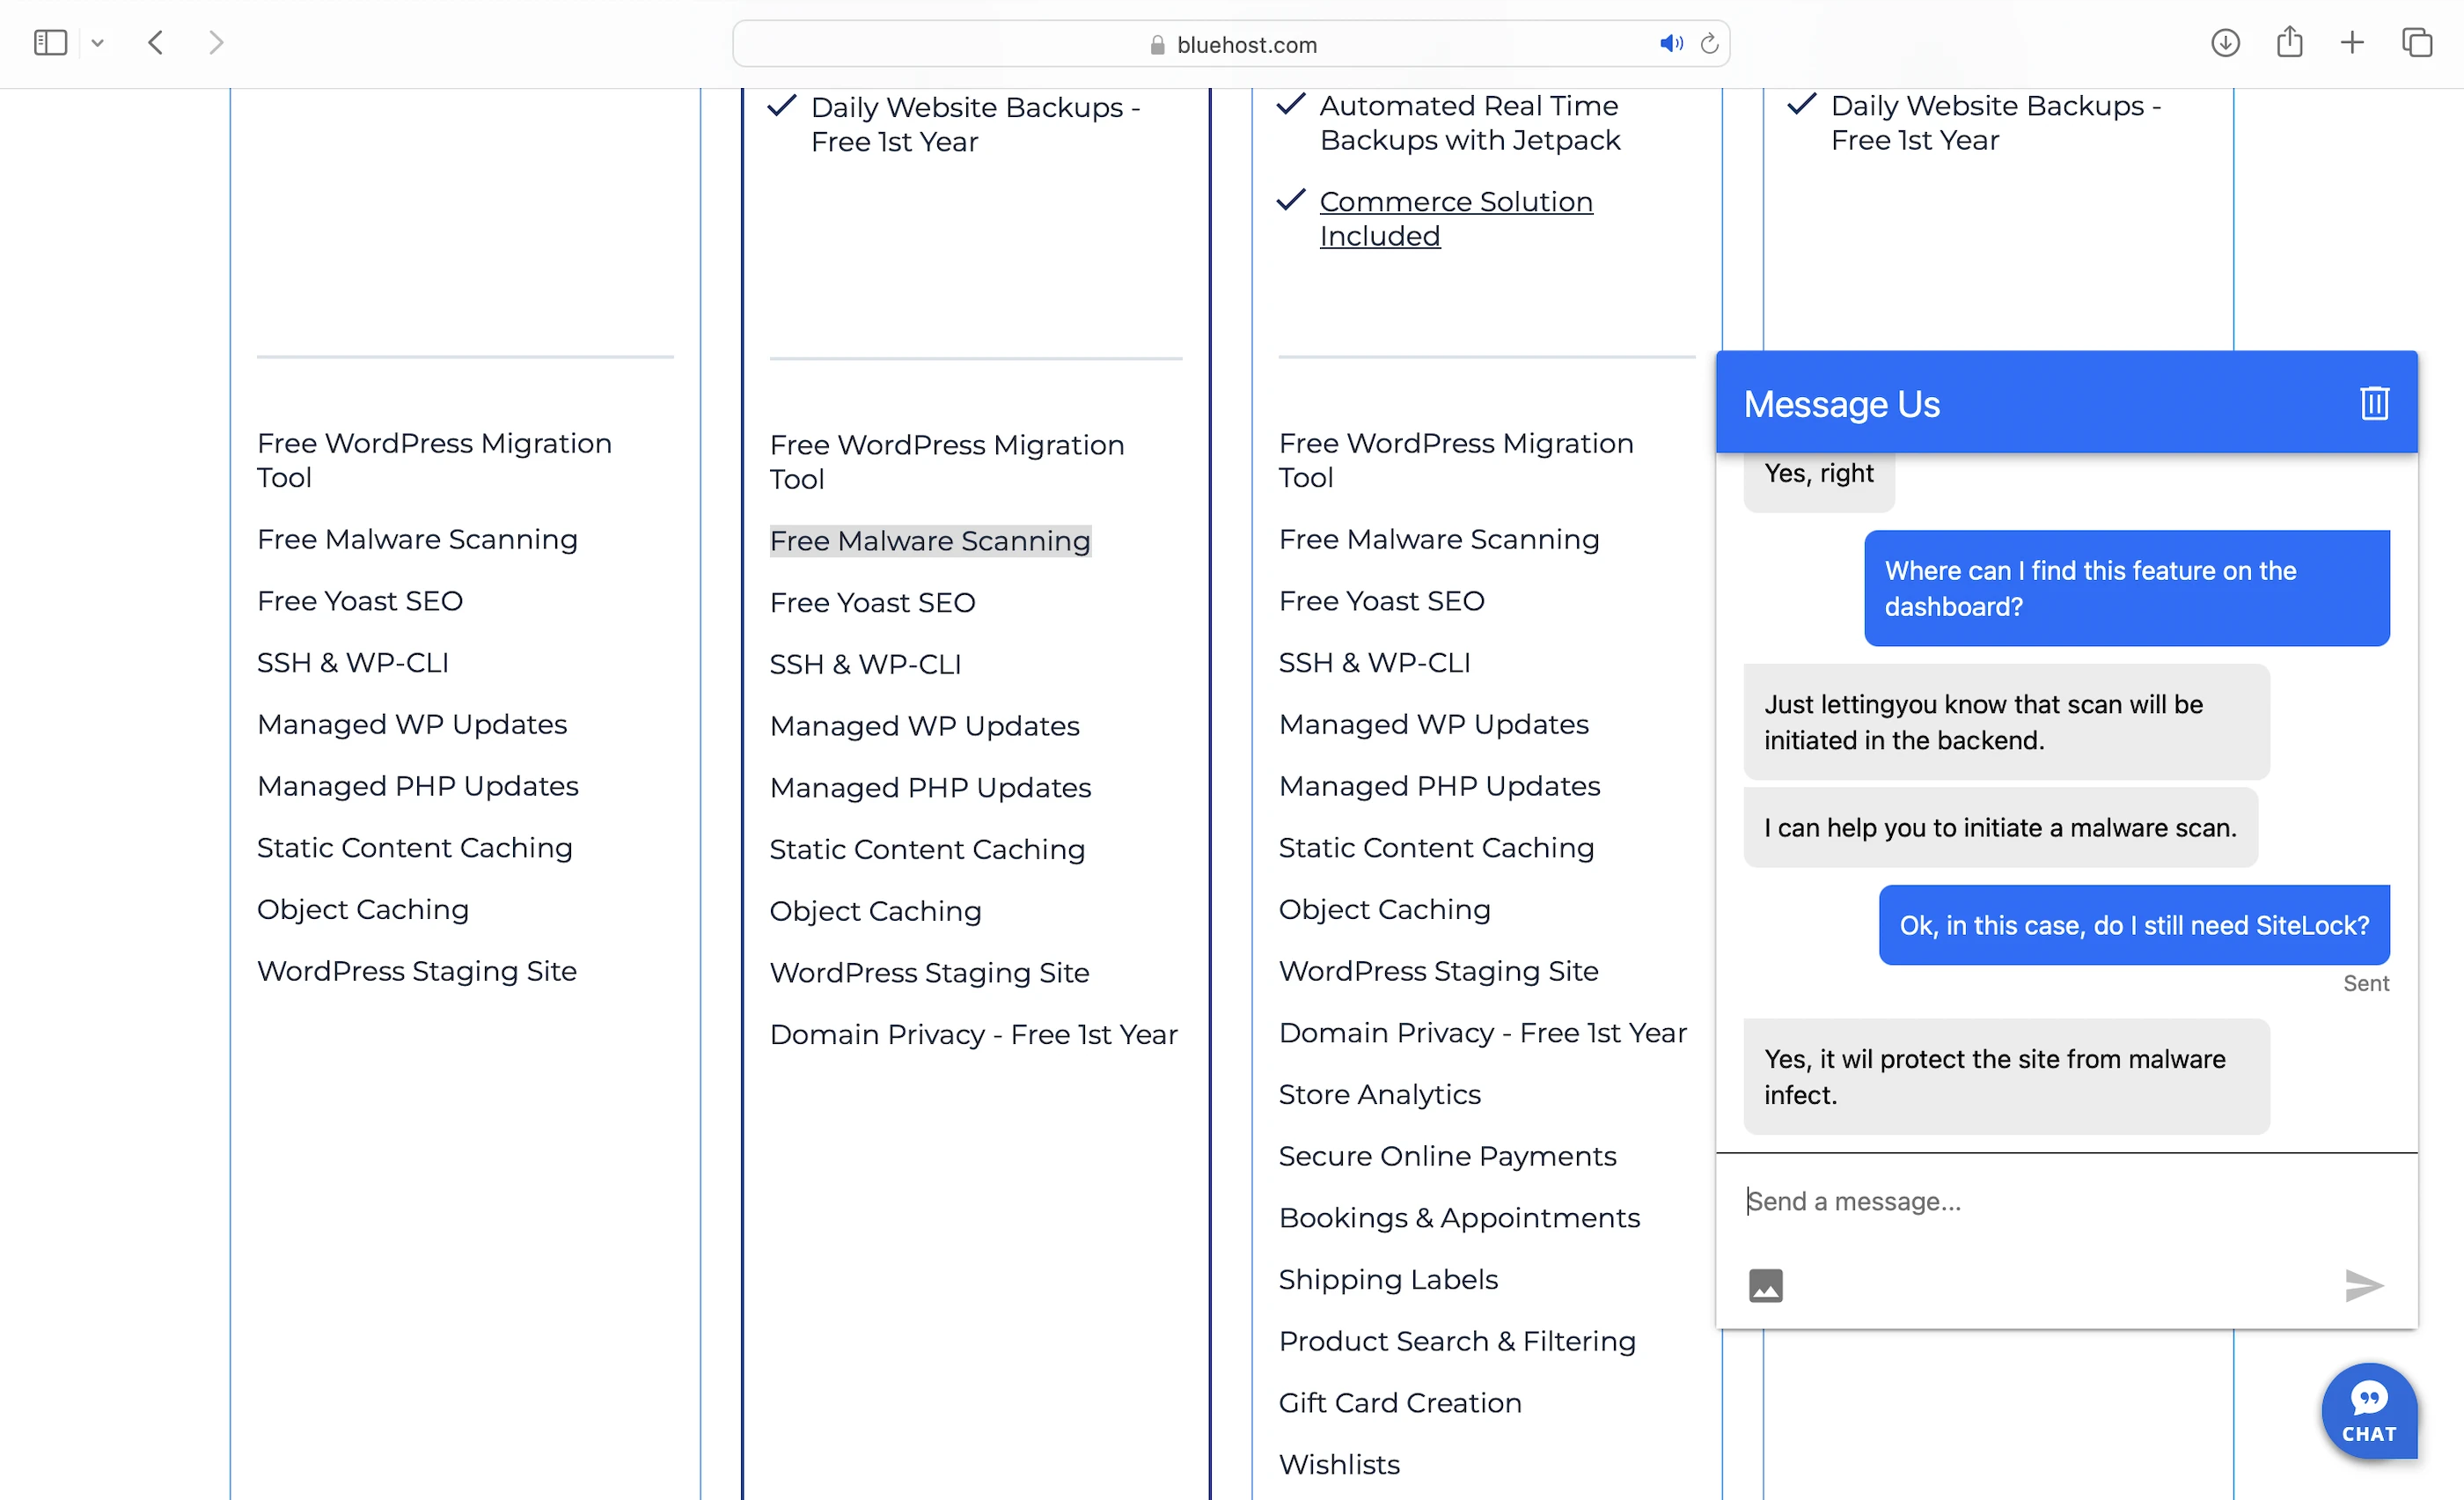Click the highlighted Free Malware Scanning text
The height and width of the screenshot is (1500, 2464).
point(930,541)
